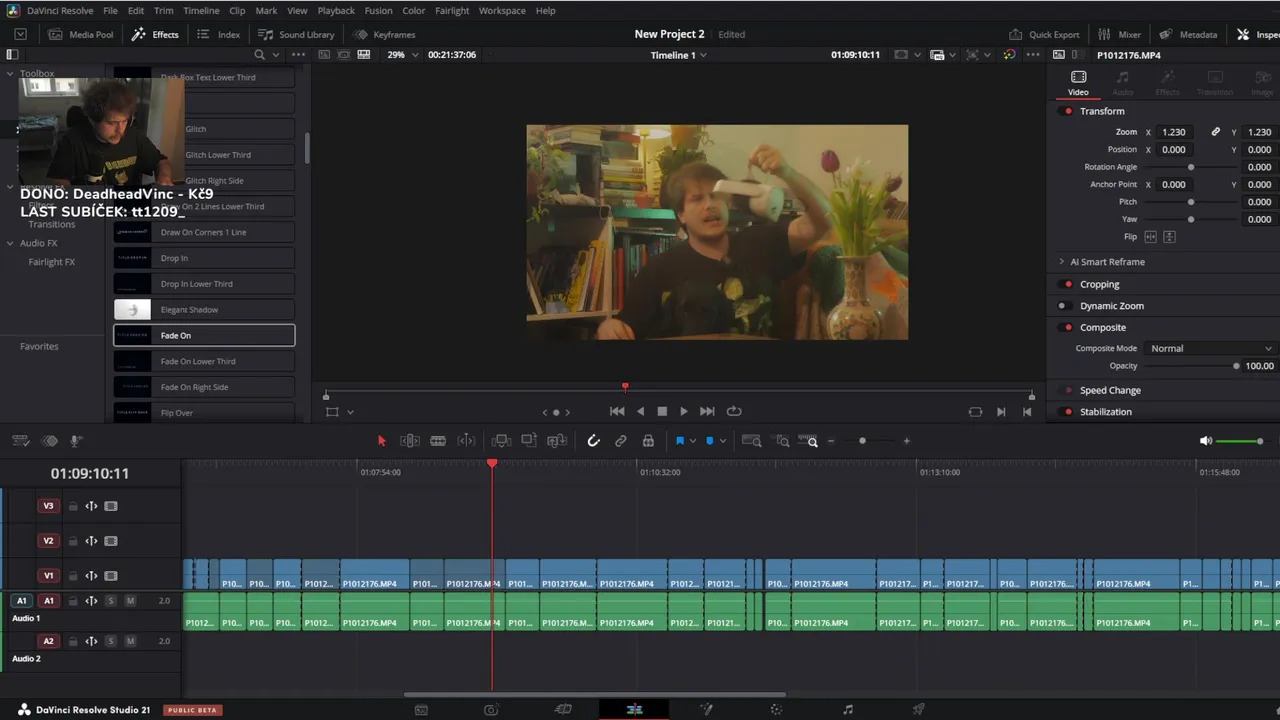Viewport: 1280px width, 720px height.
Task: Open the flag color dropdown arrow
Action: tap(693, 441)
